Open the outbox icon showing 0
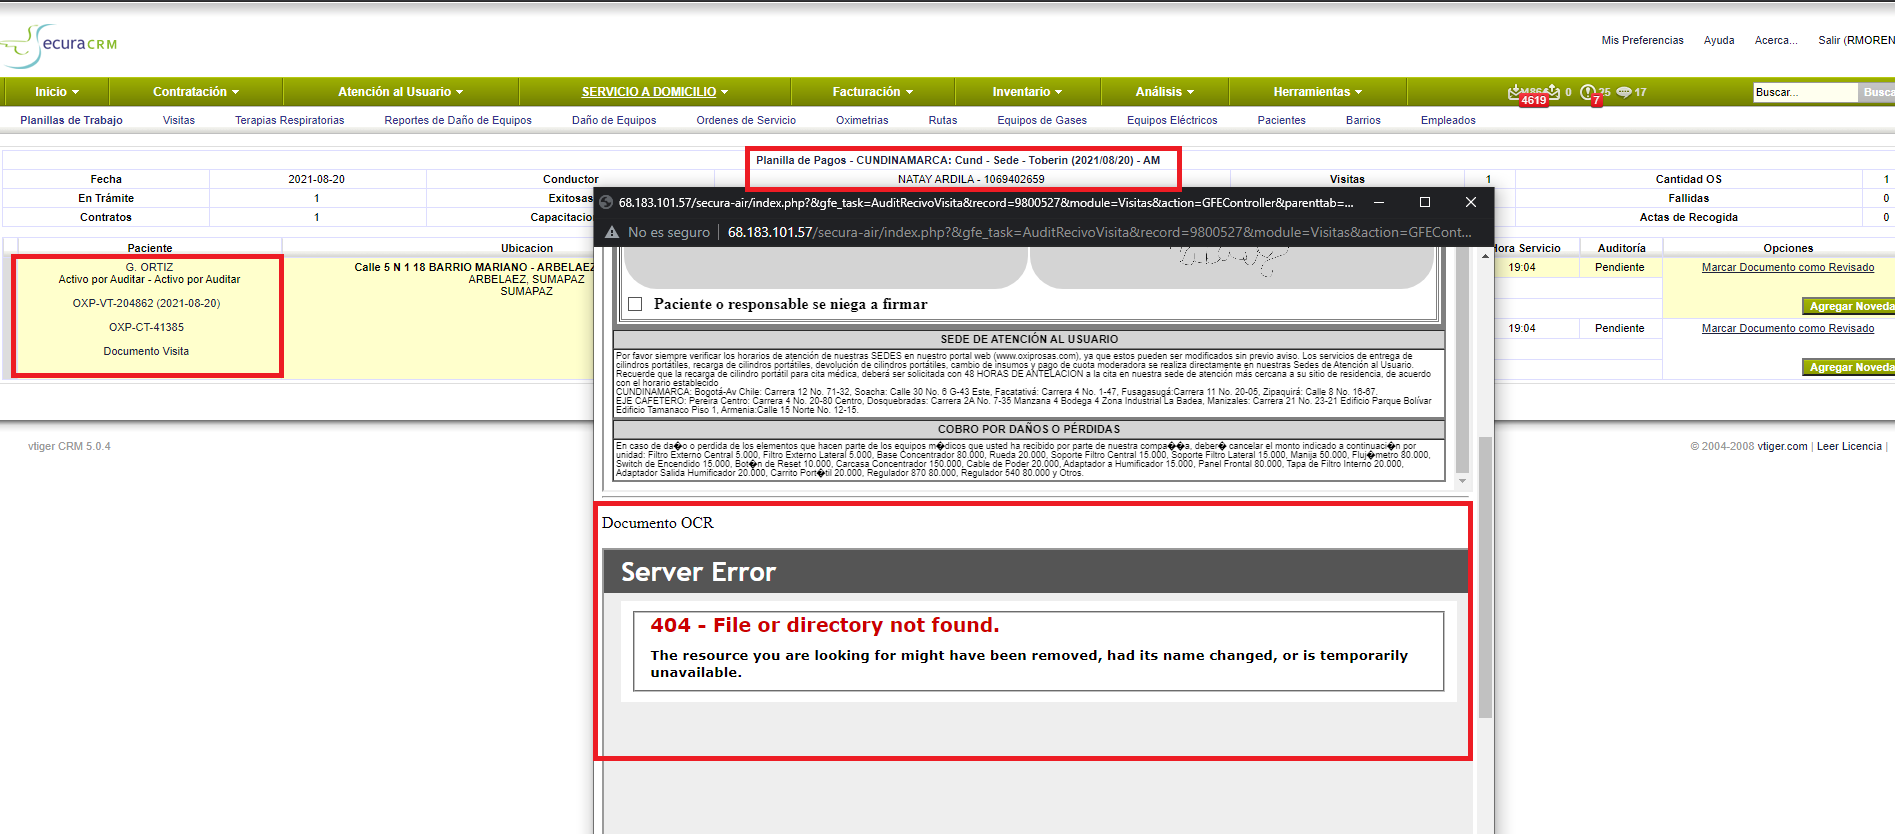The image size is (1895, 834). point(1553,92)
